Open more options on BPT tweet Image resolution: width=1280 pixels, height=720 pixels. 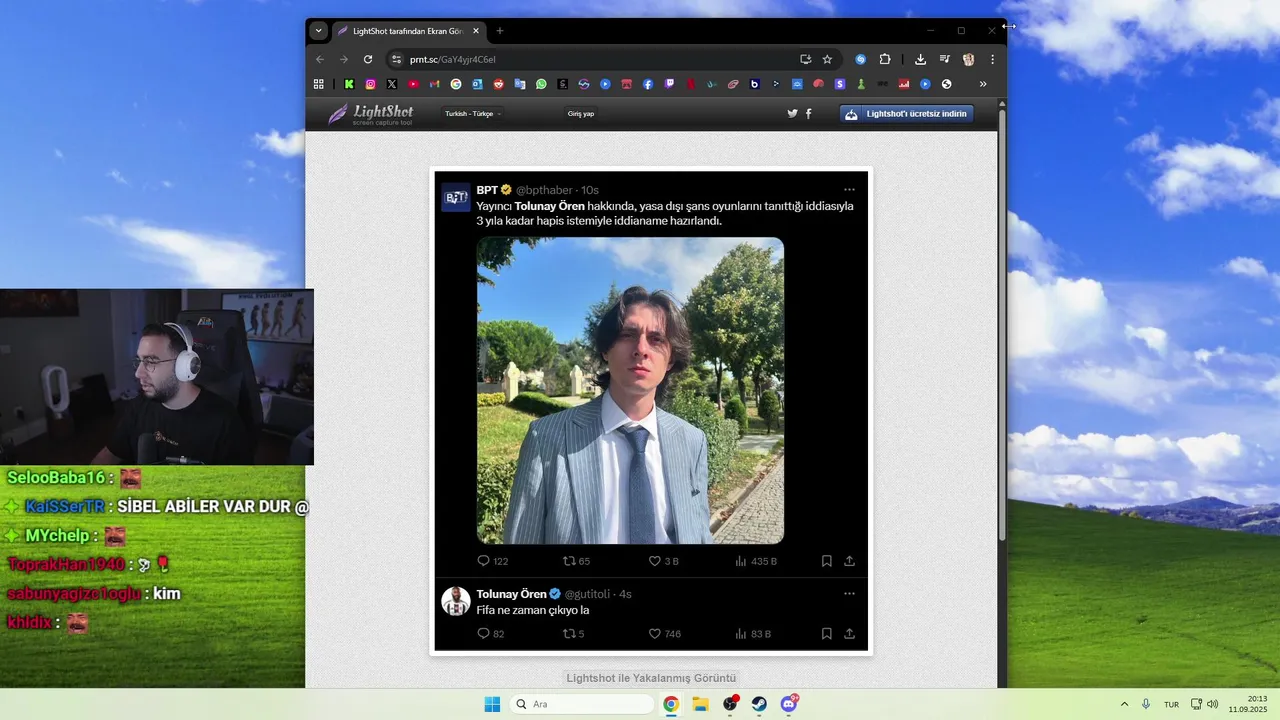point(849,190)
